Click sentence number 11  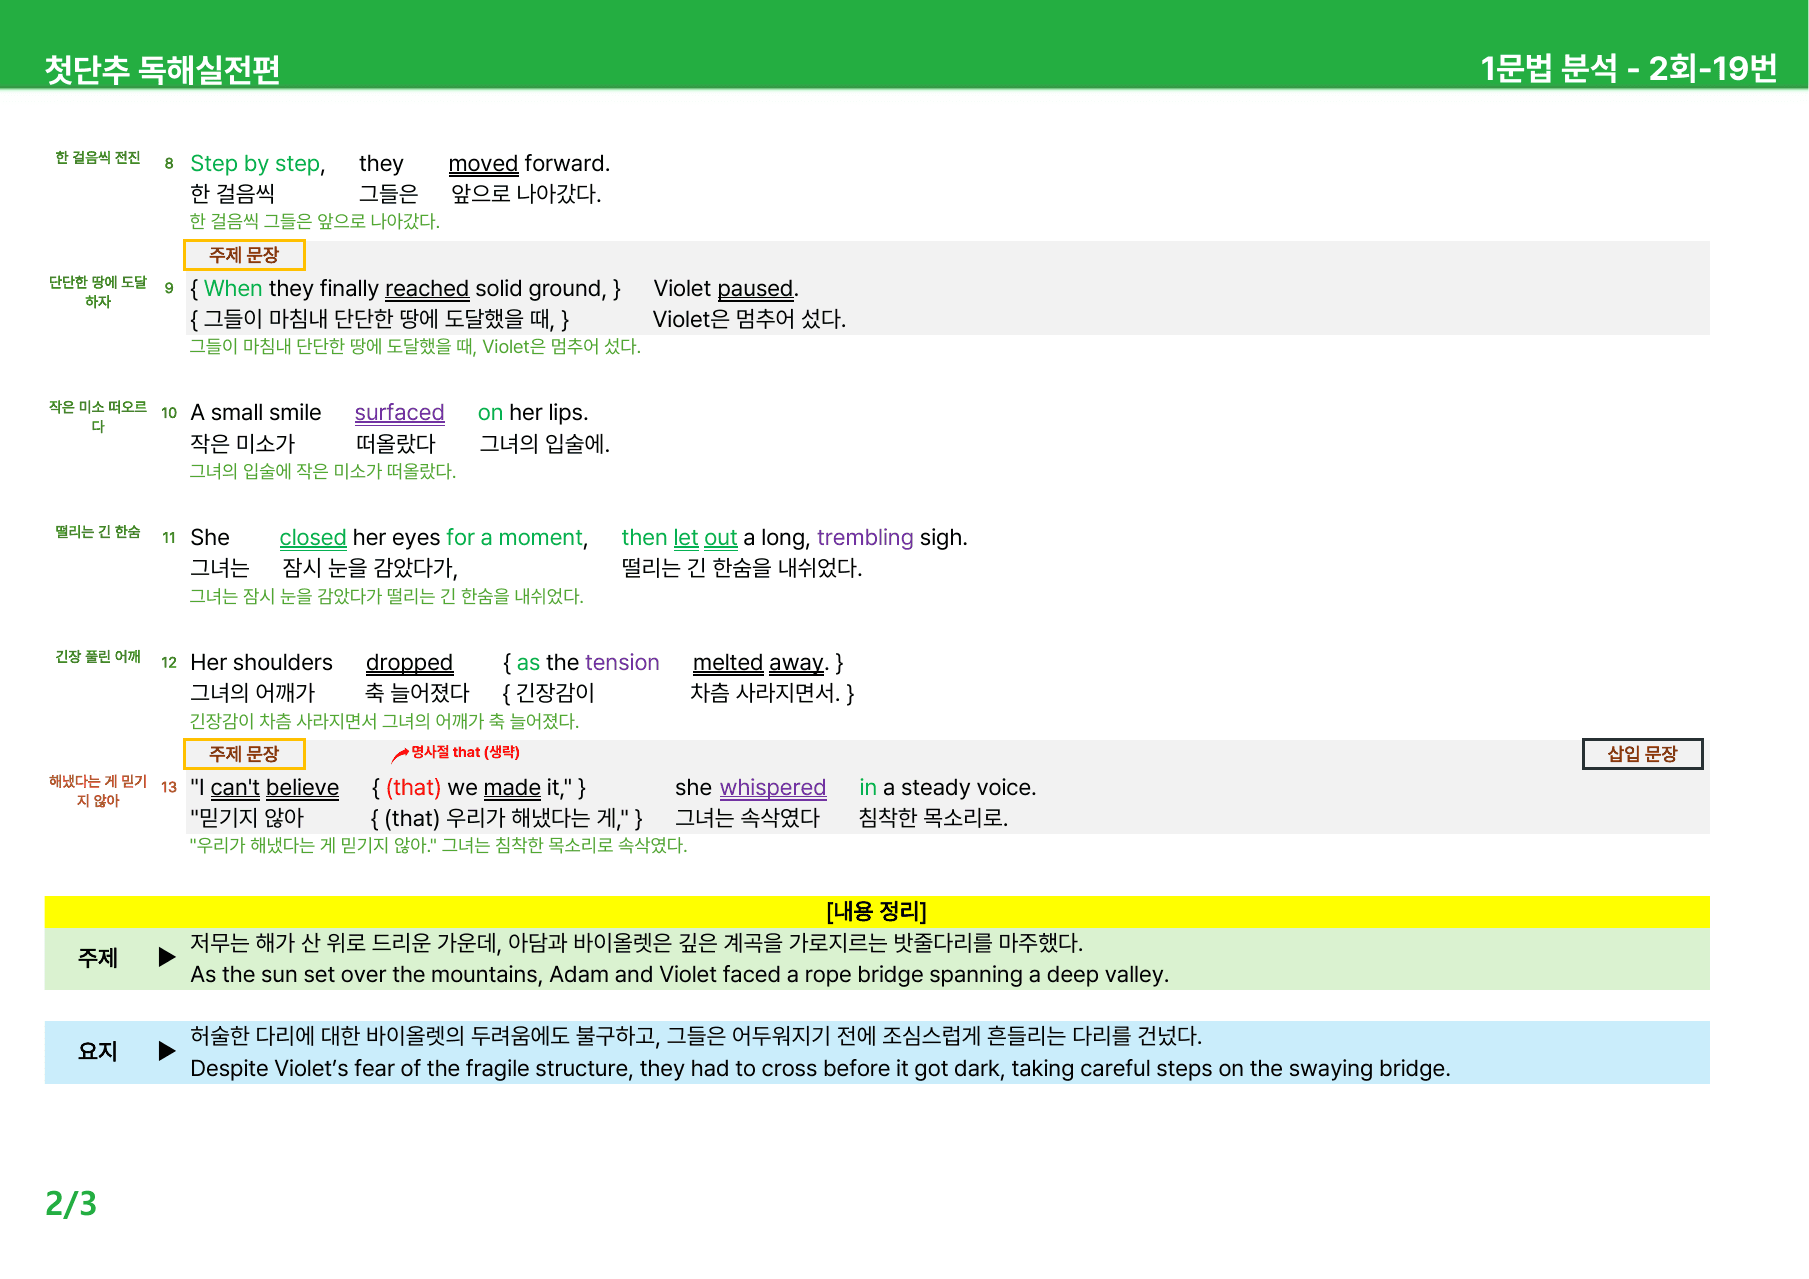[x=169, y=538]
